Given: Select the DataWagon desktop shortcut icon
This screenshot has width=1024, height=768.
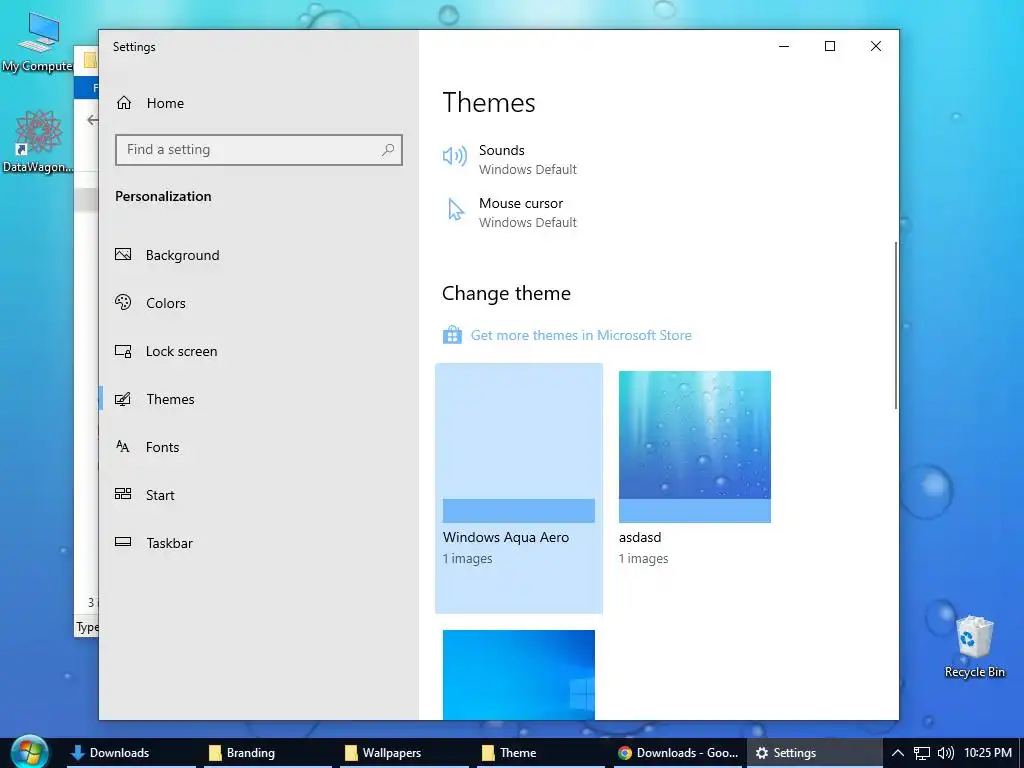Looking at the screenshot, I should click(38, 141).
